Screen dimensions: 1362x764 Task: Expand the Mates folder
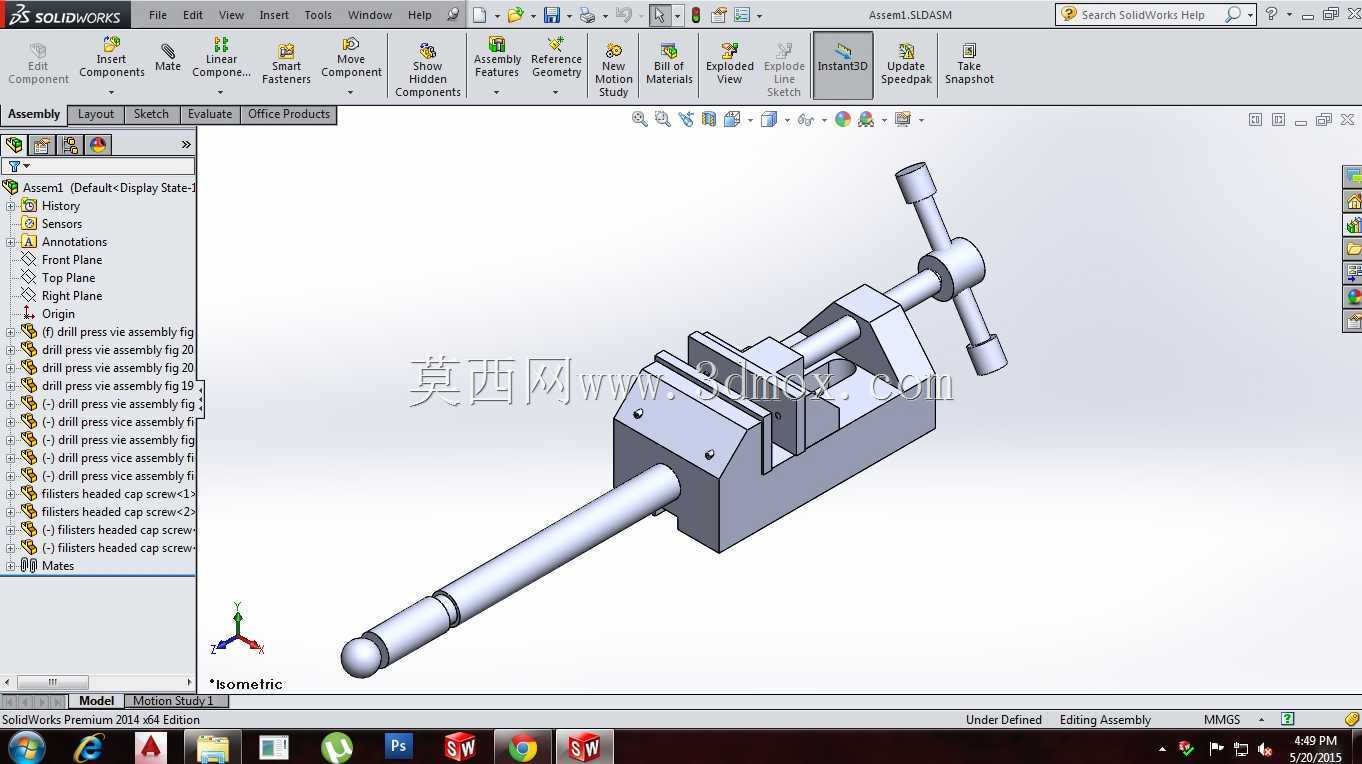pos(11,566)
